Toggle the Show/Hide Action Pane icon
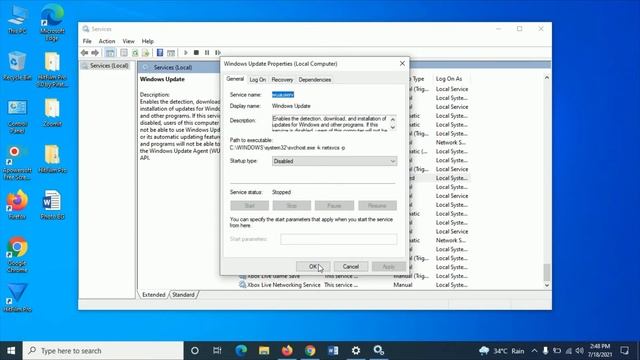 click(x=171, y=53)
